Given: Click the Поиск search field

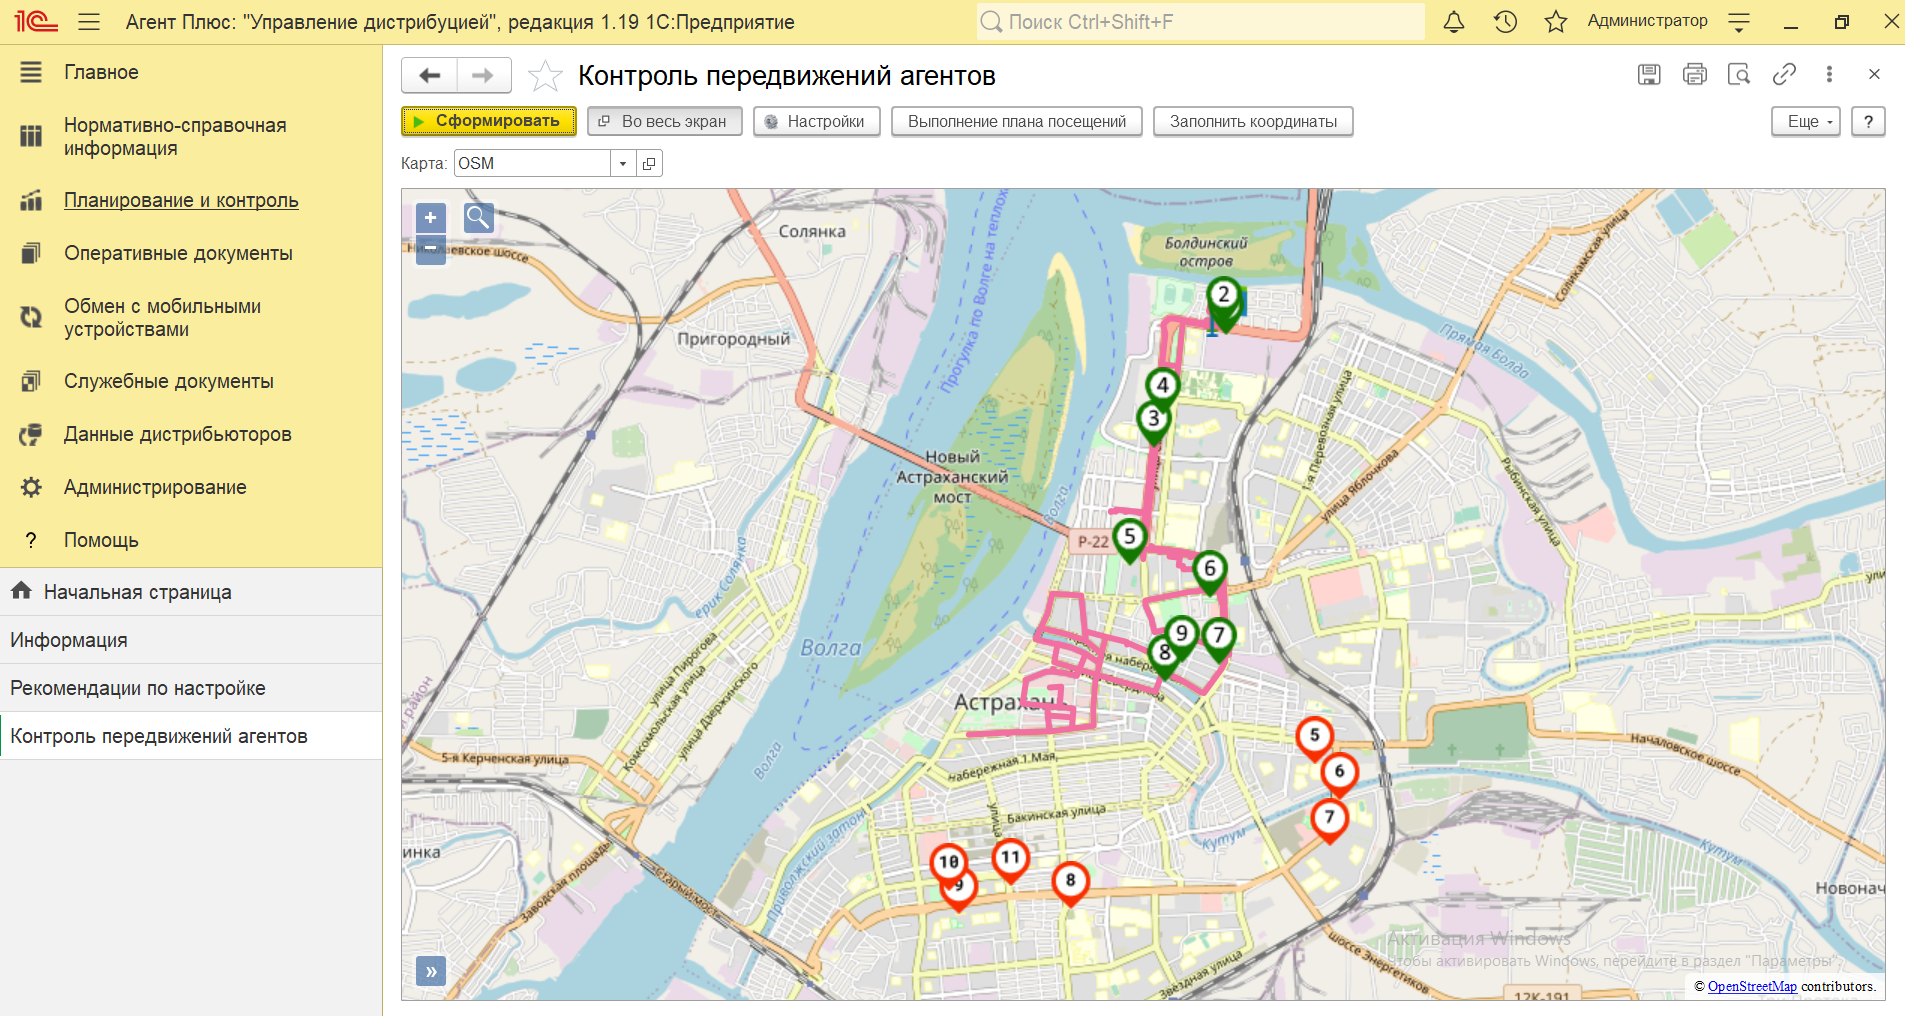Looking at the screenshot, I should tap(1200, 21).
